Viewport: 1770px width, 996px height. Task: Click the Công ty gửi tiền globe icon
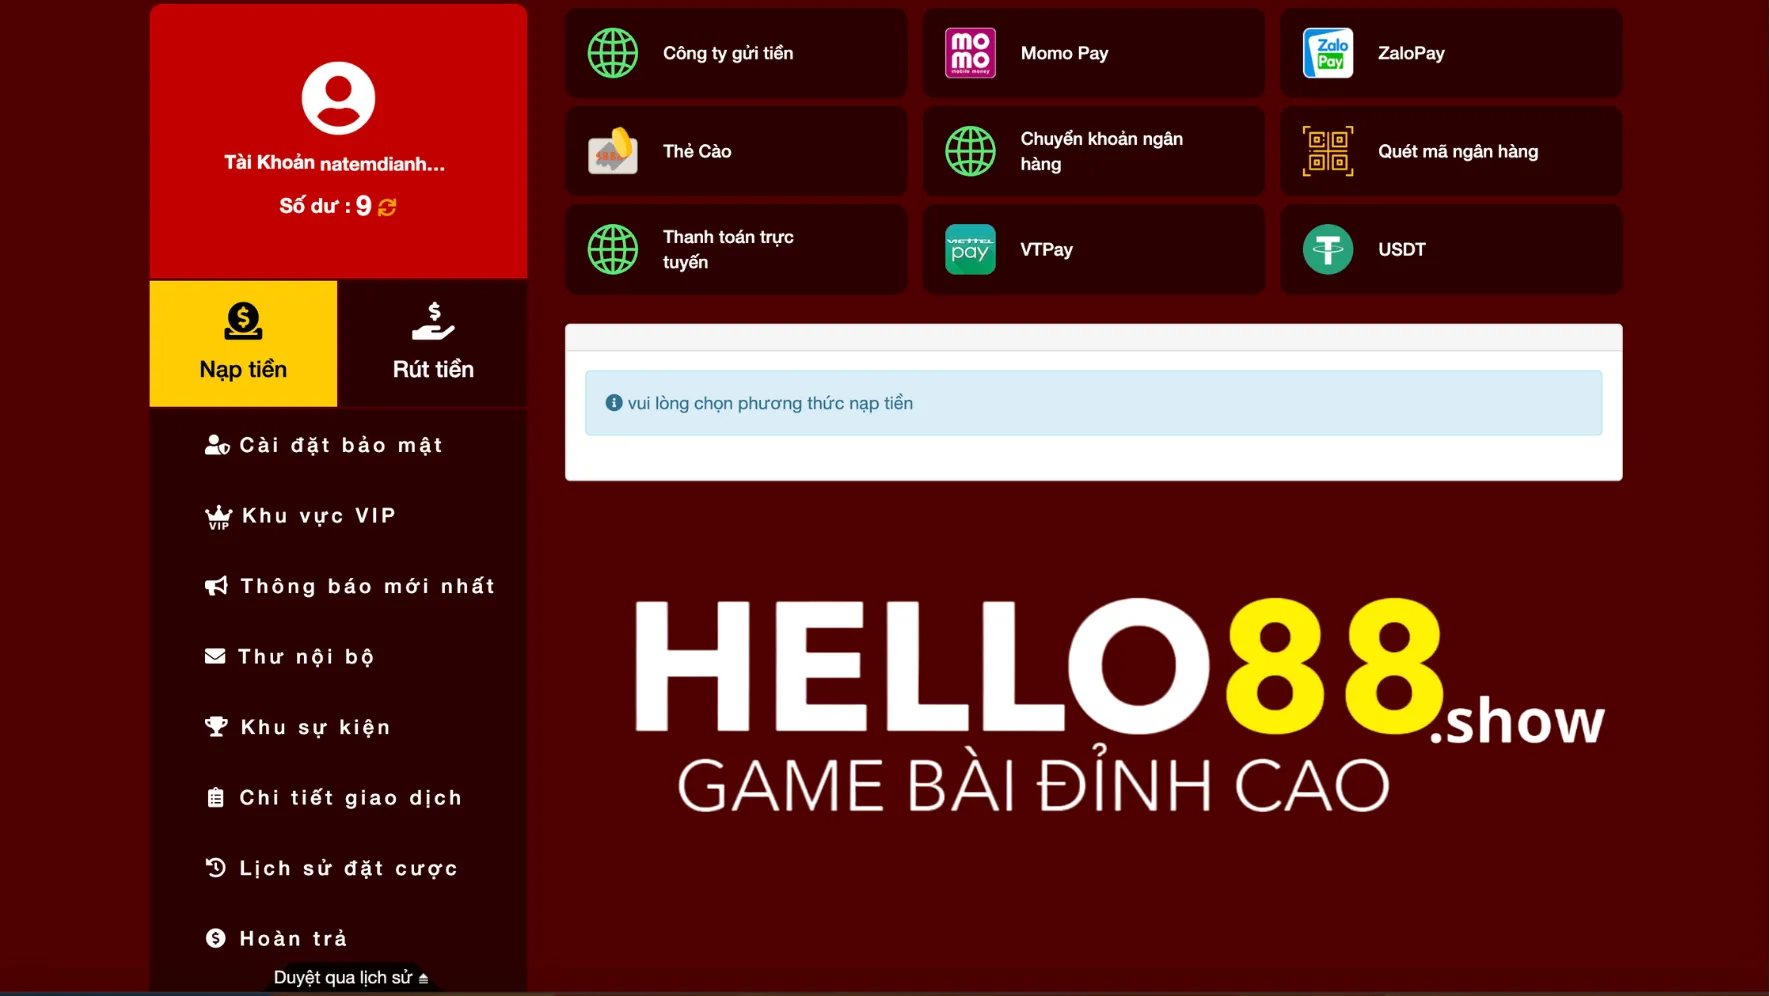coord(613,53)
